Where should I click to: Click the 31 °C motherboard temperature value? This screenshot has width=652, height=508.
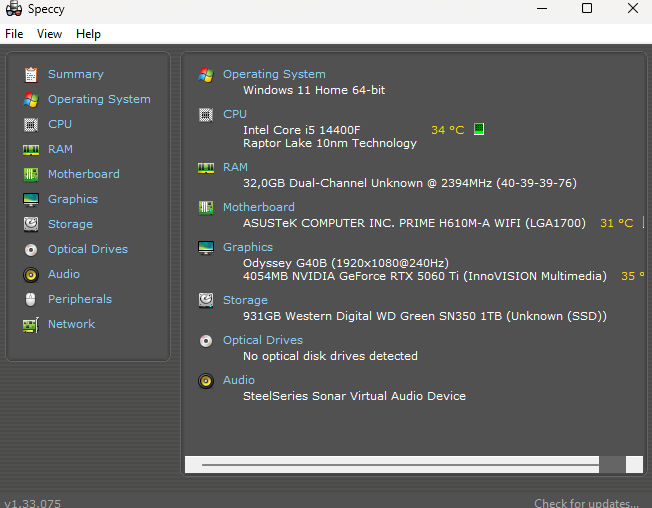click(x=617, y=223)
